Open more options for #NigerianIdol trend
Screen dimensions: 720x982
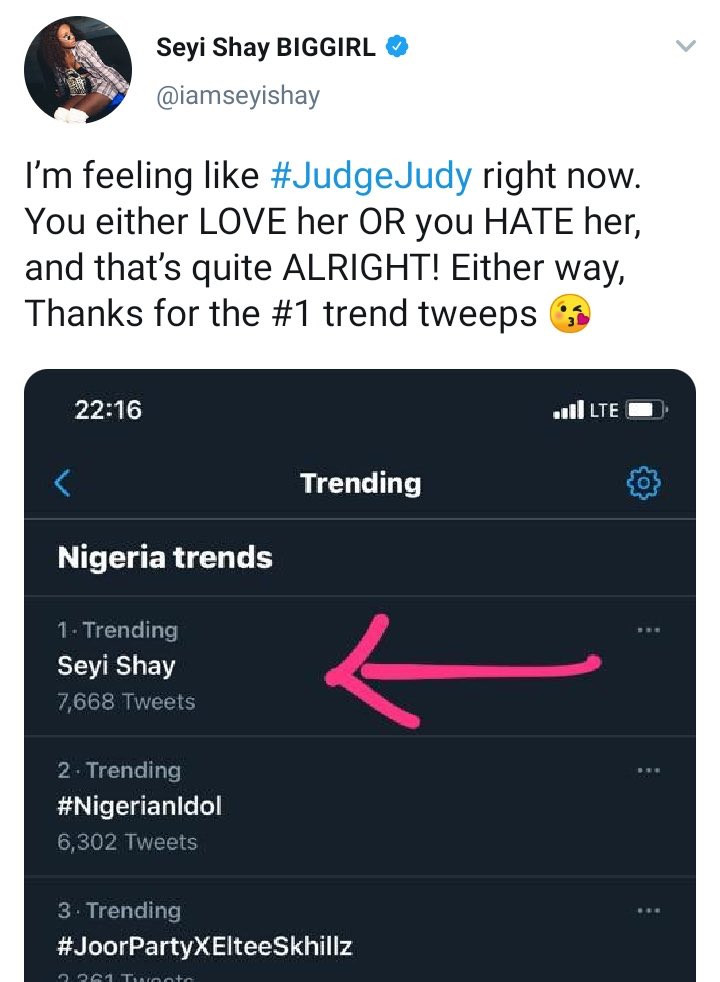click(648, 770)
